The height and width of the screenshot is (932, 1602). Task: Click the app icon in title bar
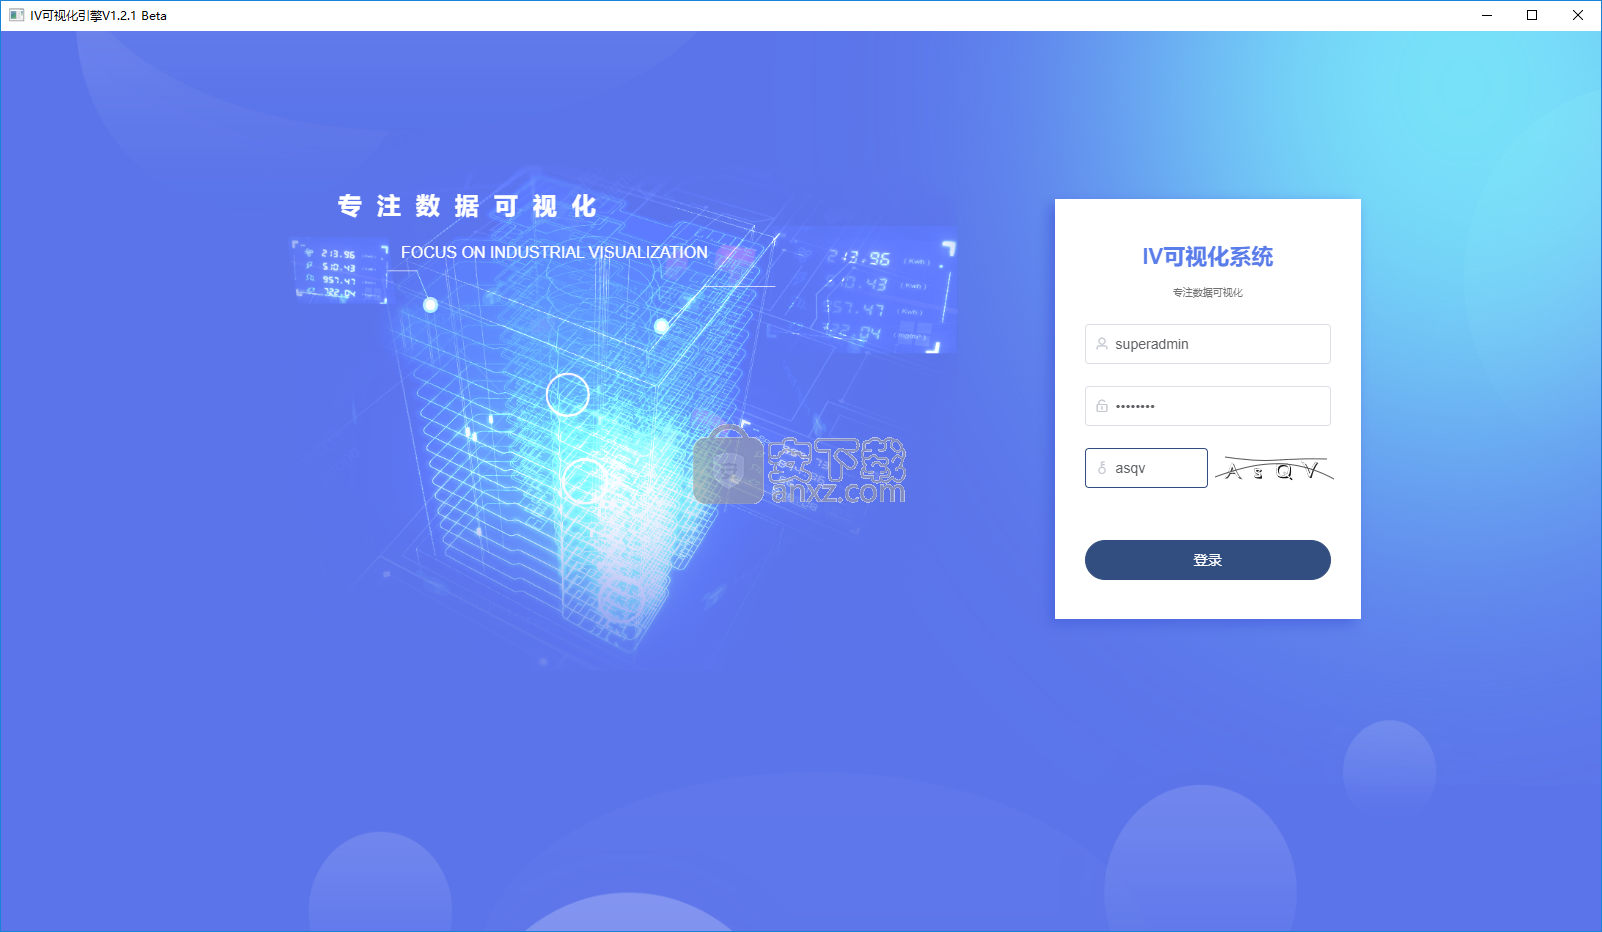click(16, 15)
